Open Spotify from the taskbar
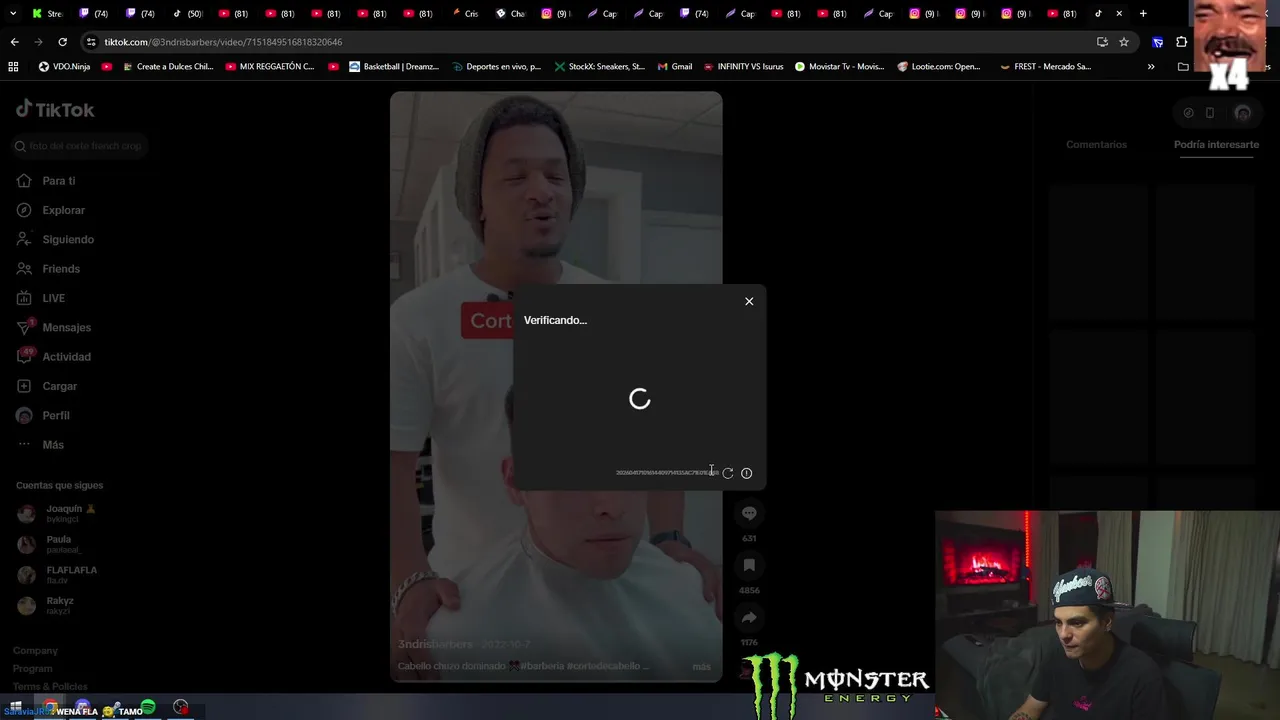The image size is (1280, 720). tap(148, 708)
